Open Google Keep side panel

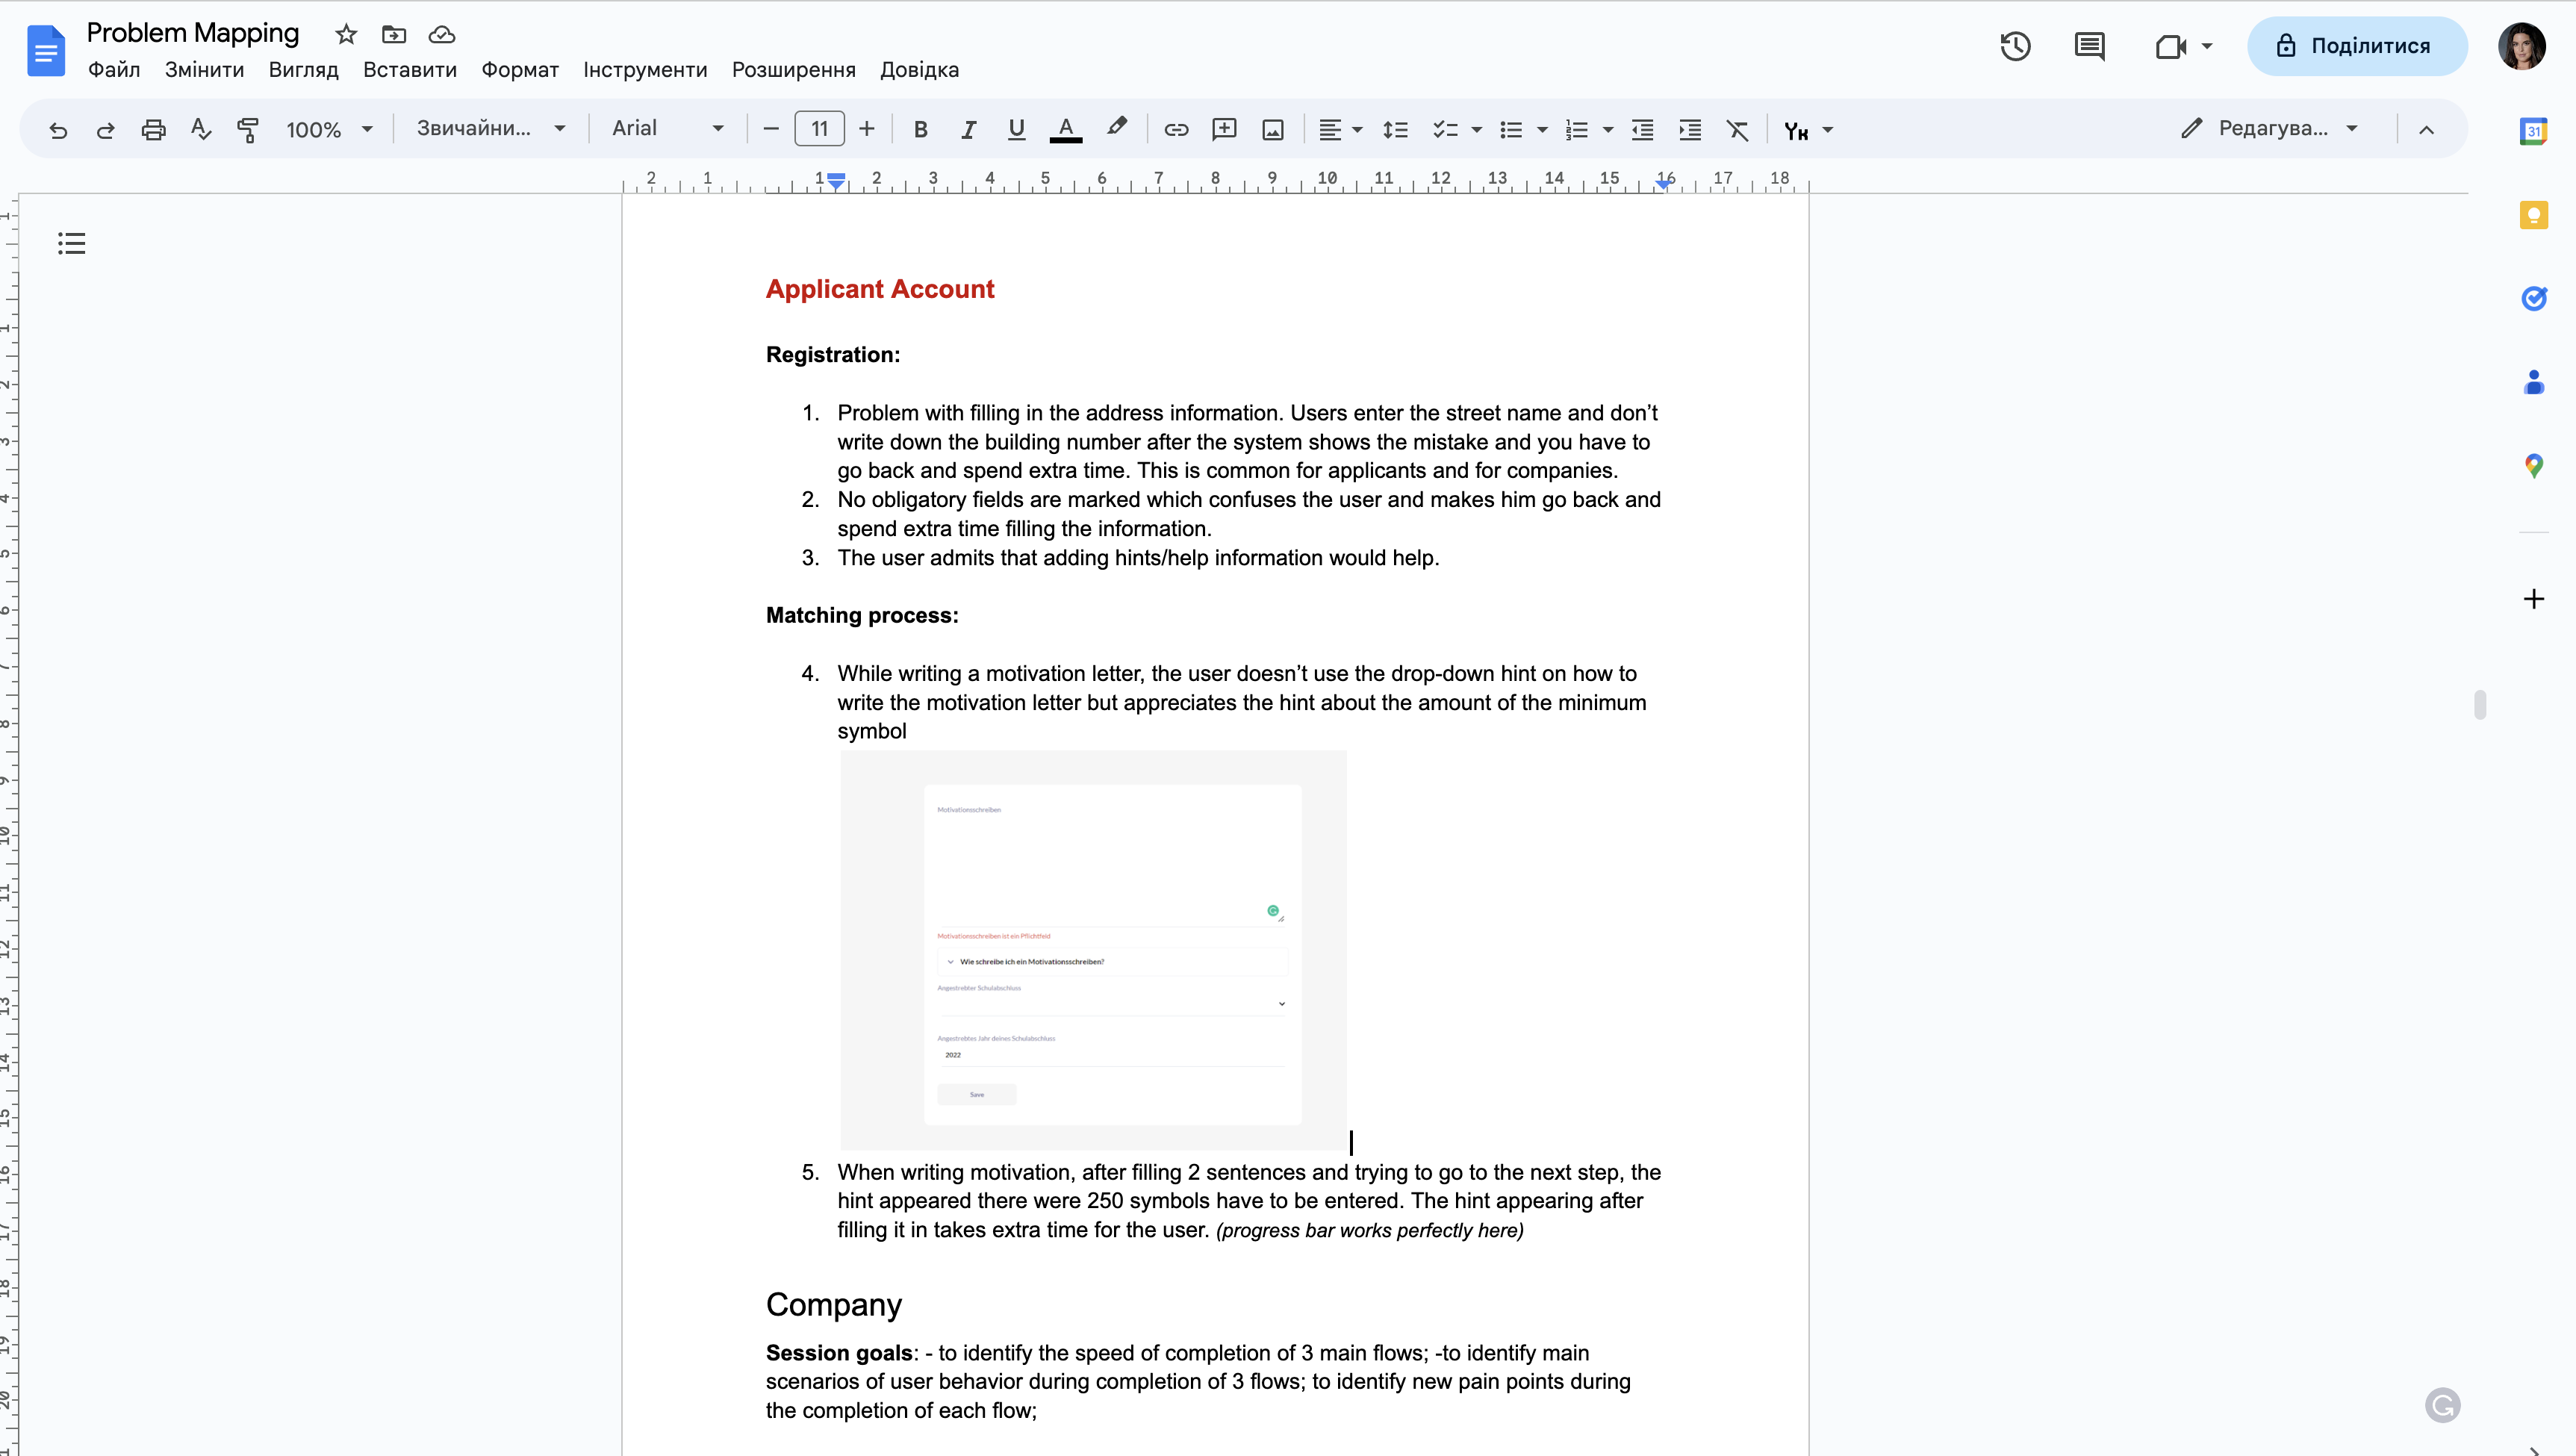point(2533,215)
